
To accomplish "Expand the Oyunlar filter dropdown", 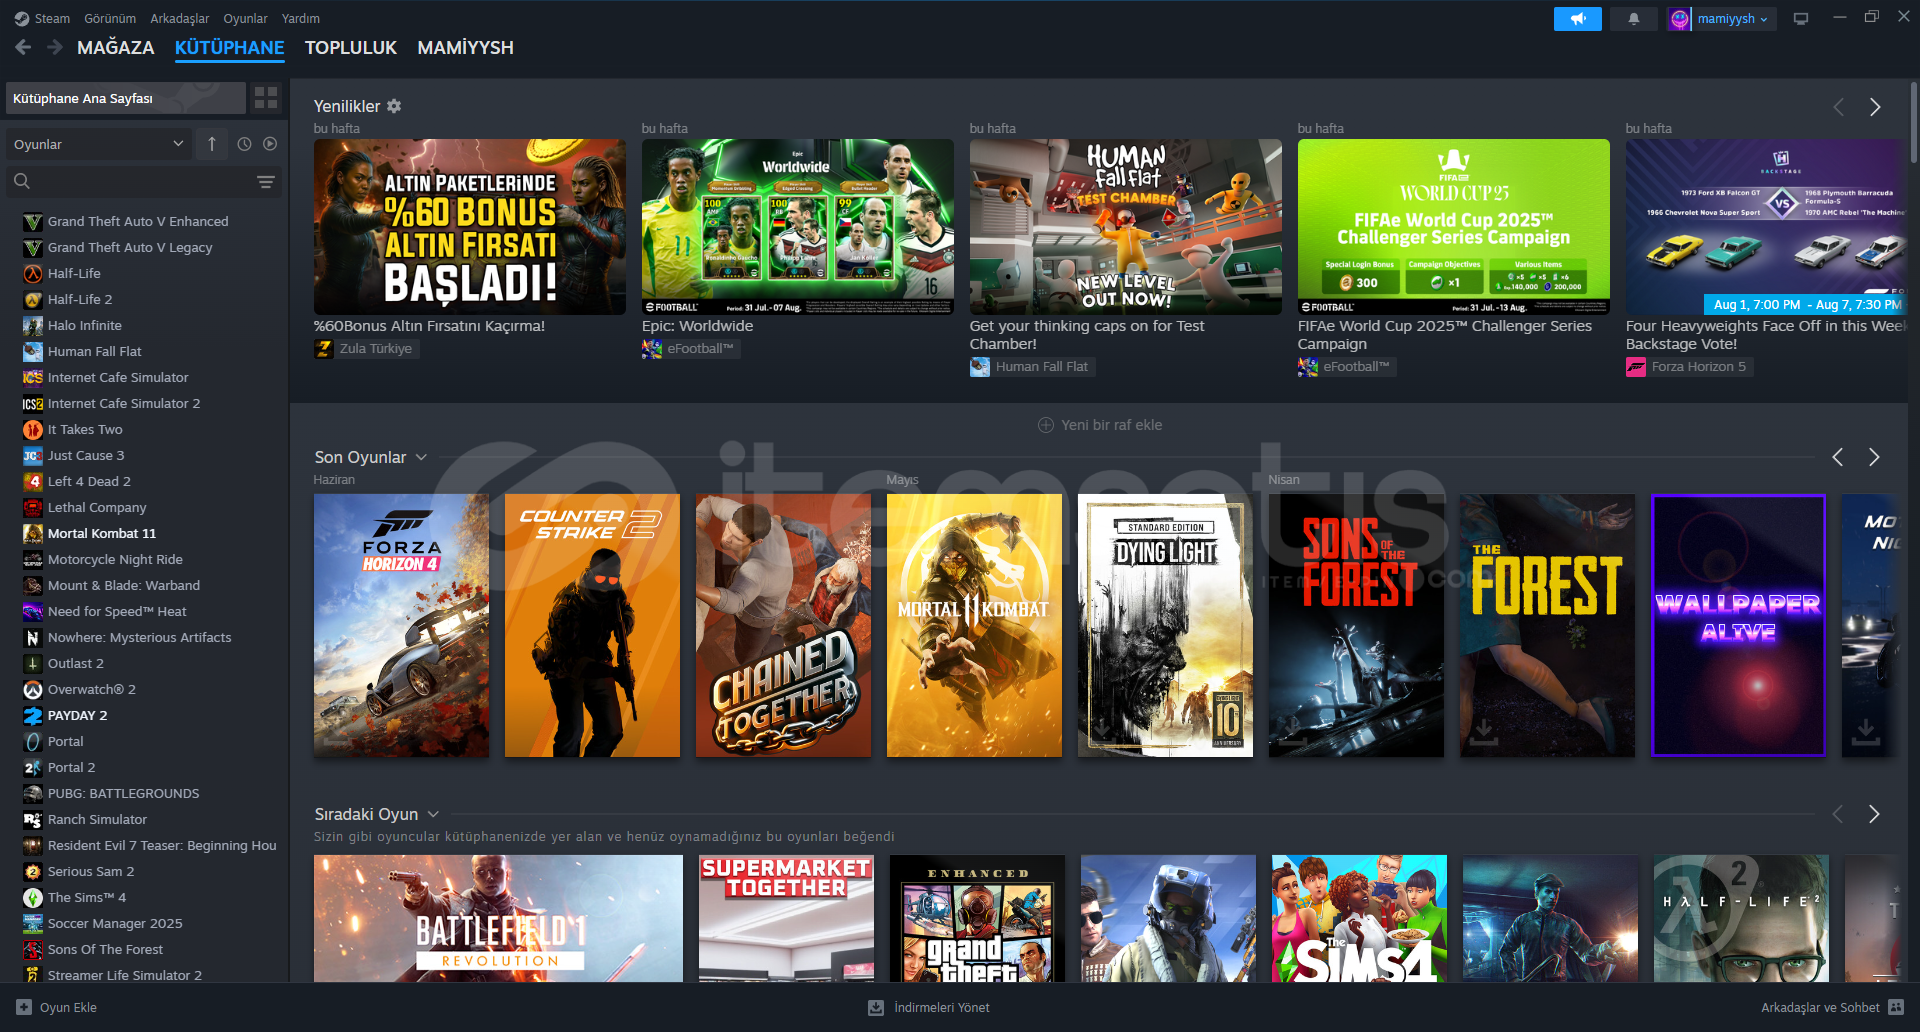I will [99, 144].
